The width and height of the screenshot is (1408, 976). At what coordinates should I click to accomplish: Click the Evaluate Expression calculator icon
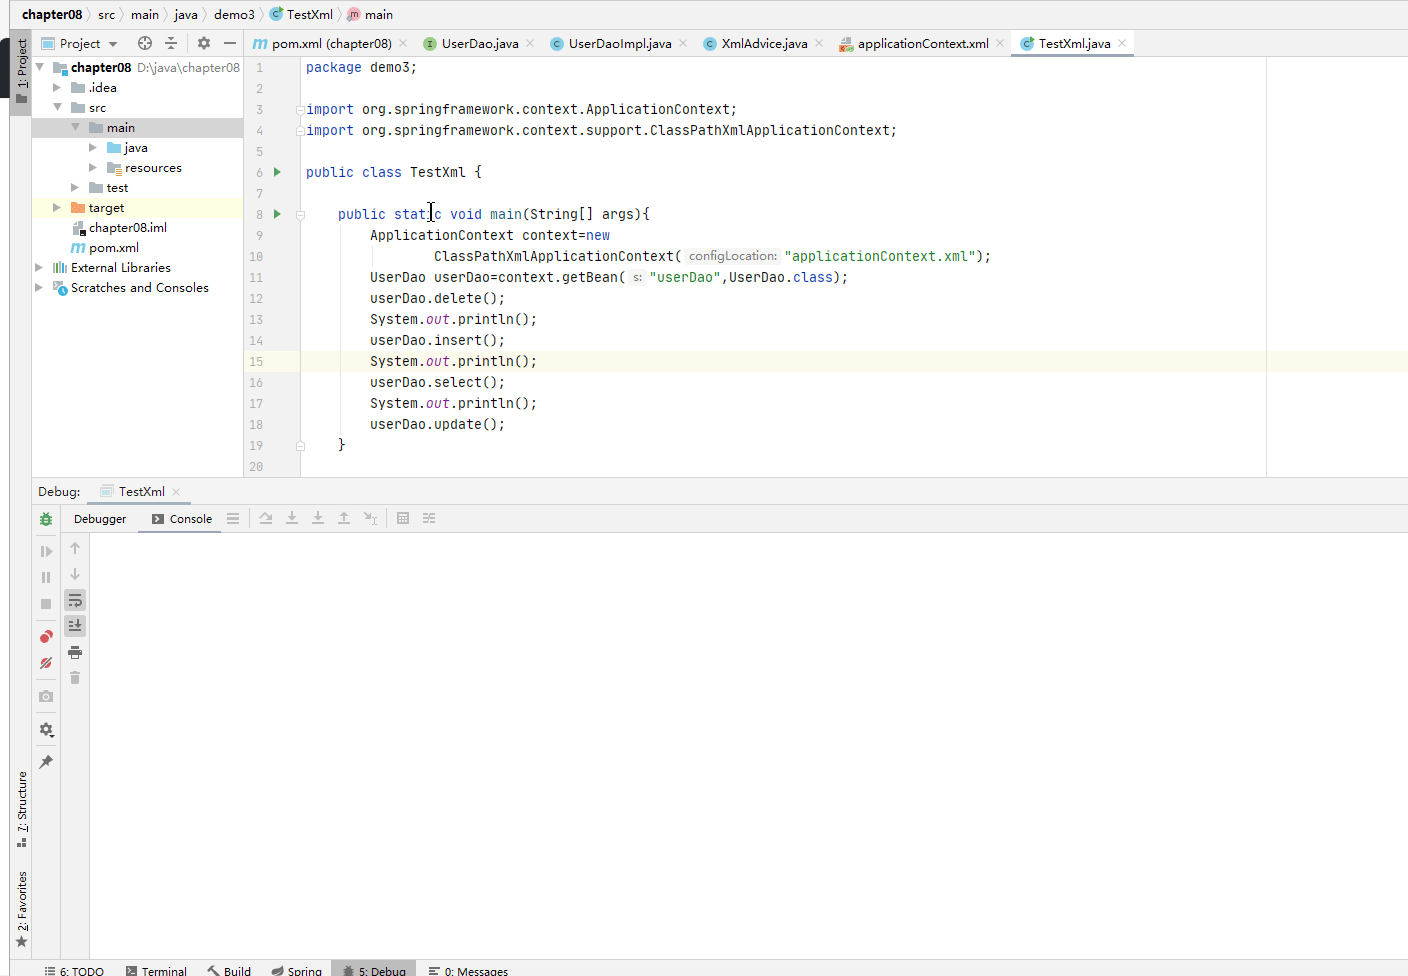pos(403,518)
